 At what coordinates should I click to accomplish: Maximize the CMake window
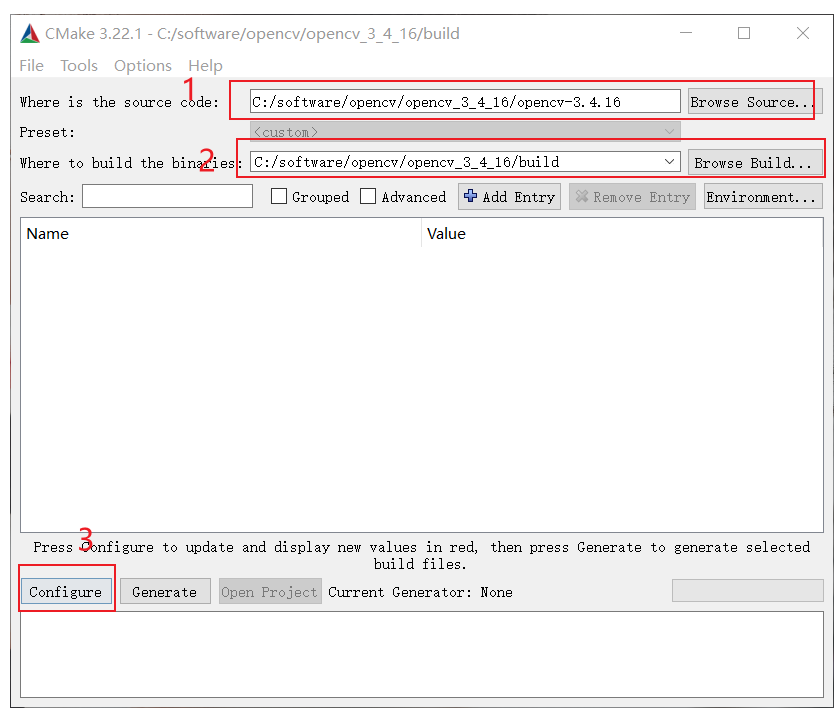tap(744, 33)
